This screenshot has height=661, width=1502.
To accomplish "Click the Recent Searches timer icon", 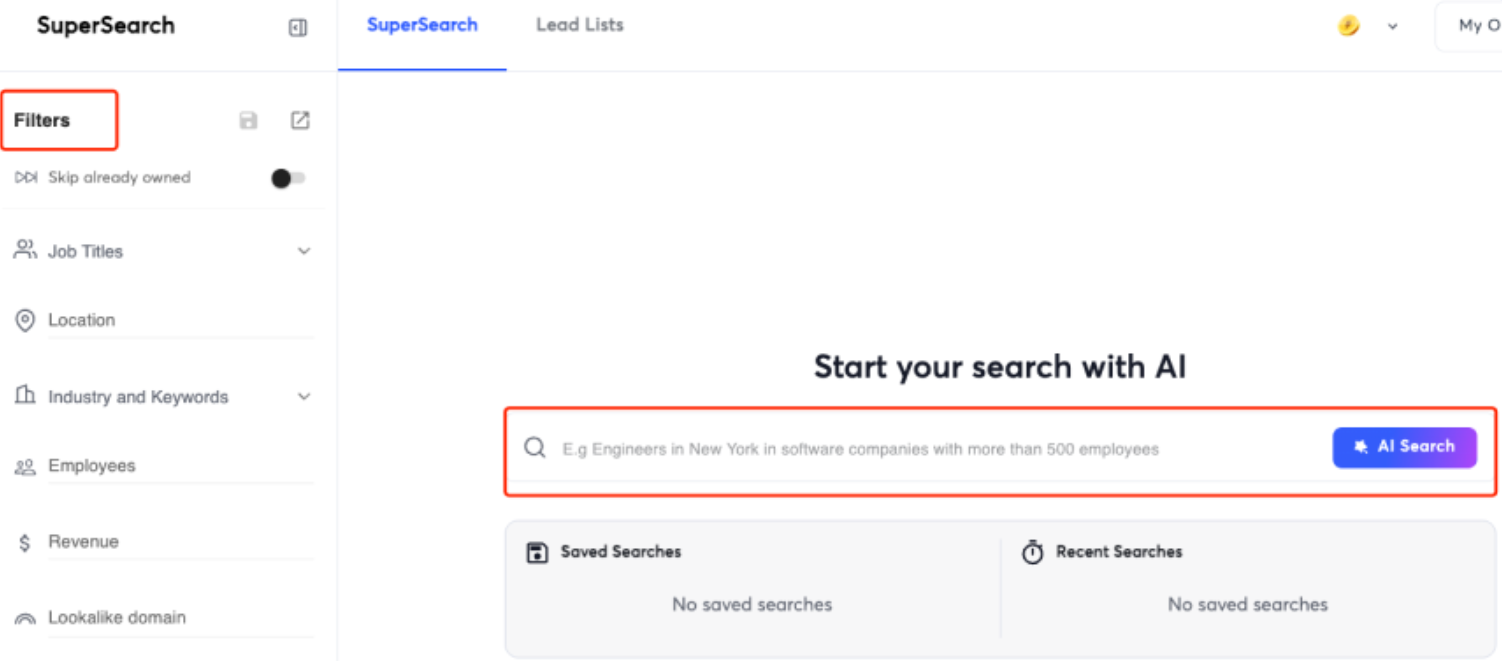I will pyautogui.click(x=1032, y=552).
